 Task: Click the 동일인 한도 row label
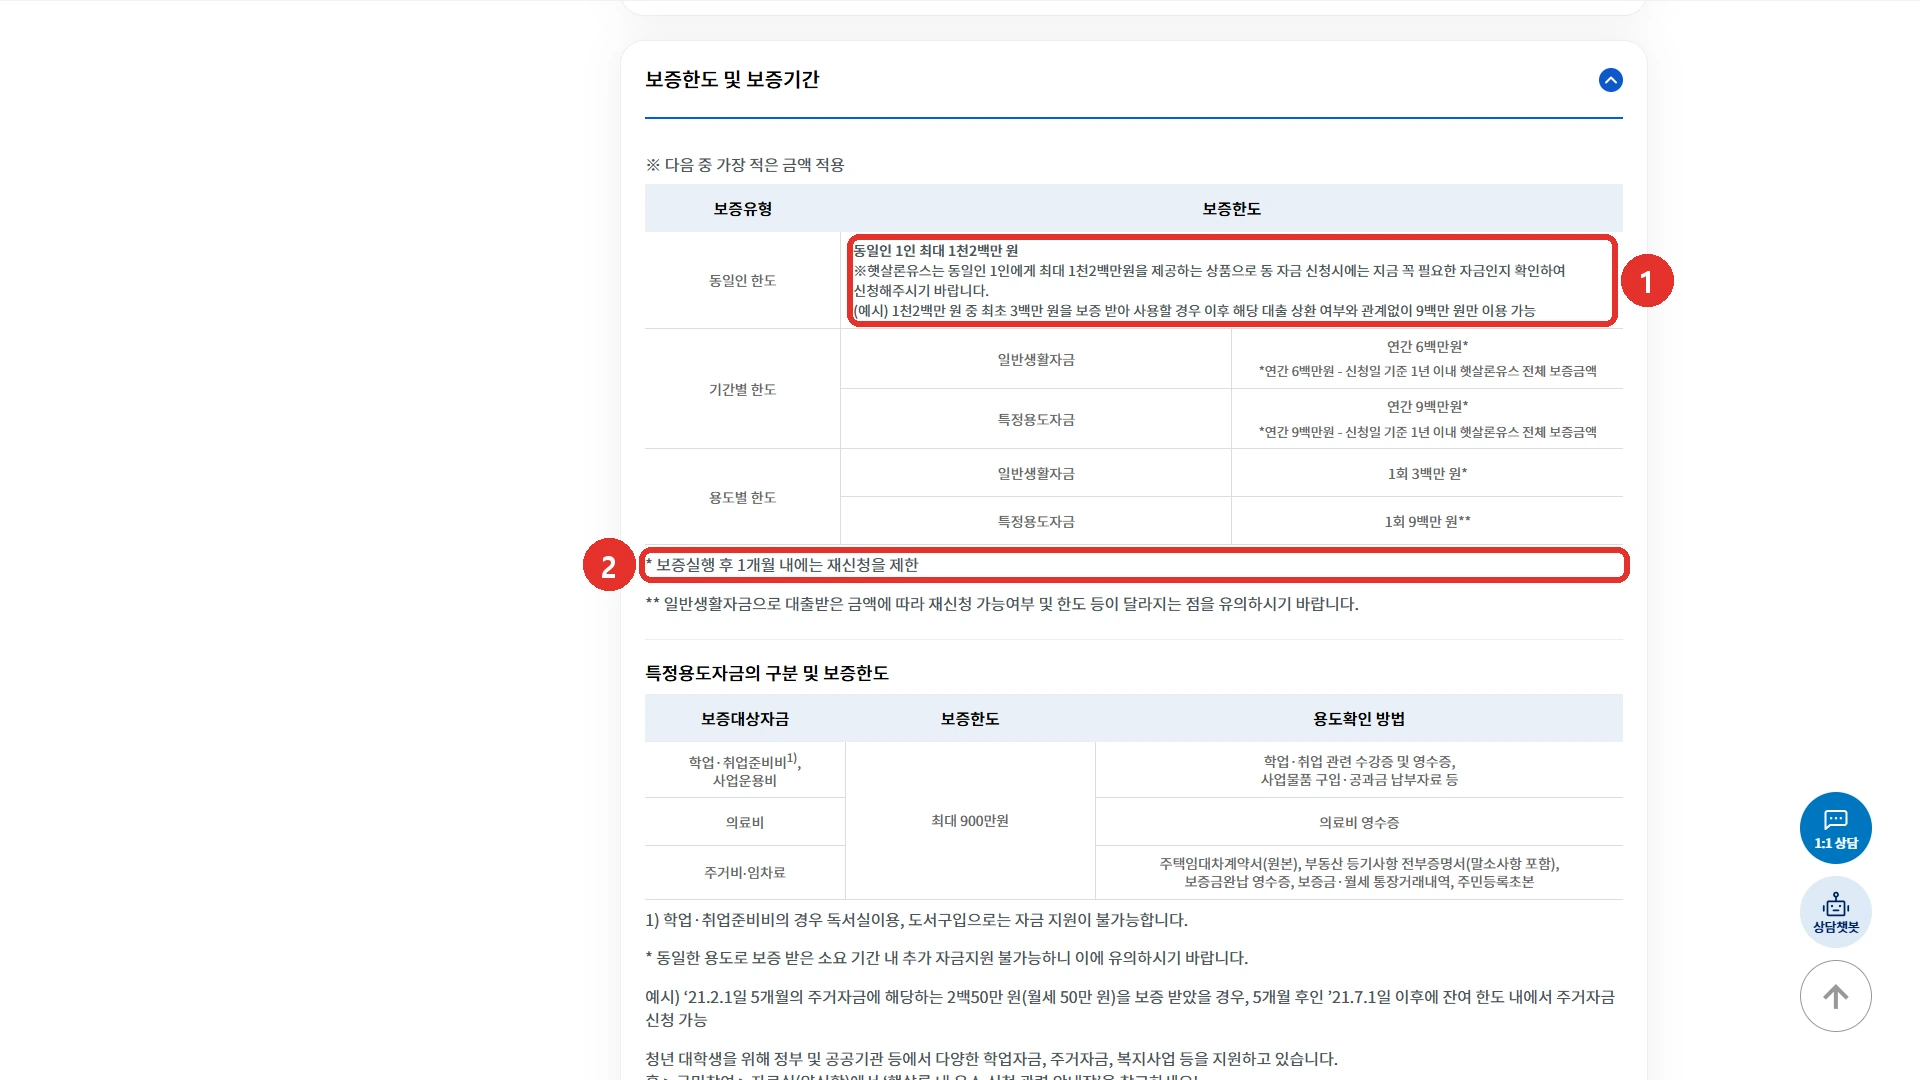(x=742, y=281)
